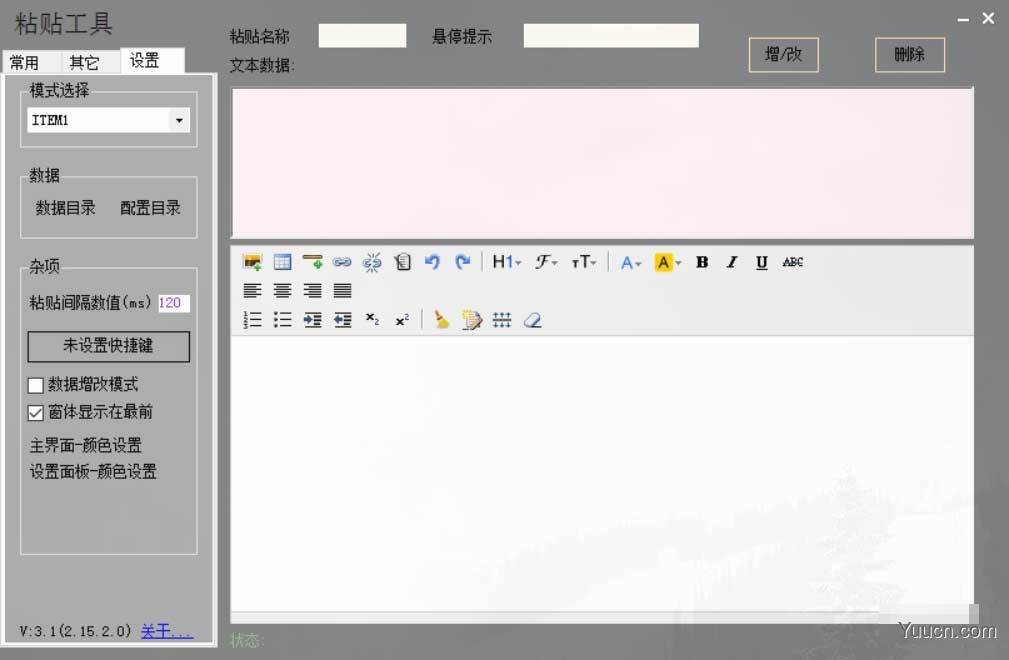Erase content using the eraser icon
The image size is (1009, 660).
tap(532, 320)
